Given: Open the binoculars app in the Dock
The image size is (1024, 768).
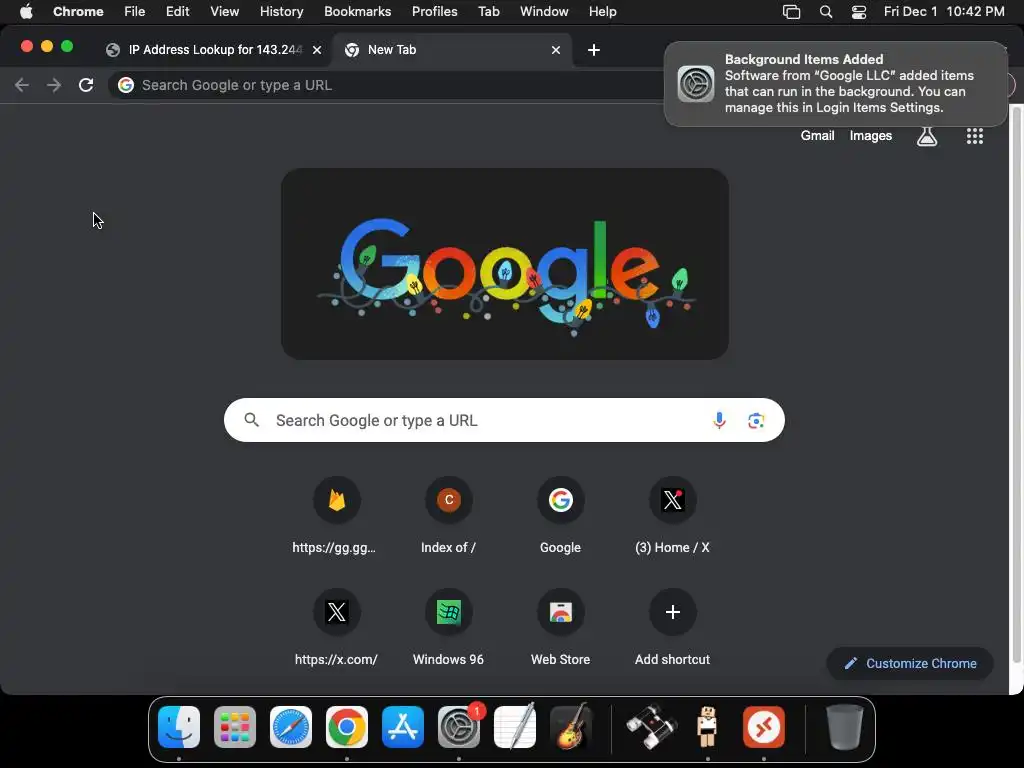Looking at the screenshot, I should pos(651,726).
